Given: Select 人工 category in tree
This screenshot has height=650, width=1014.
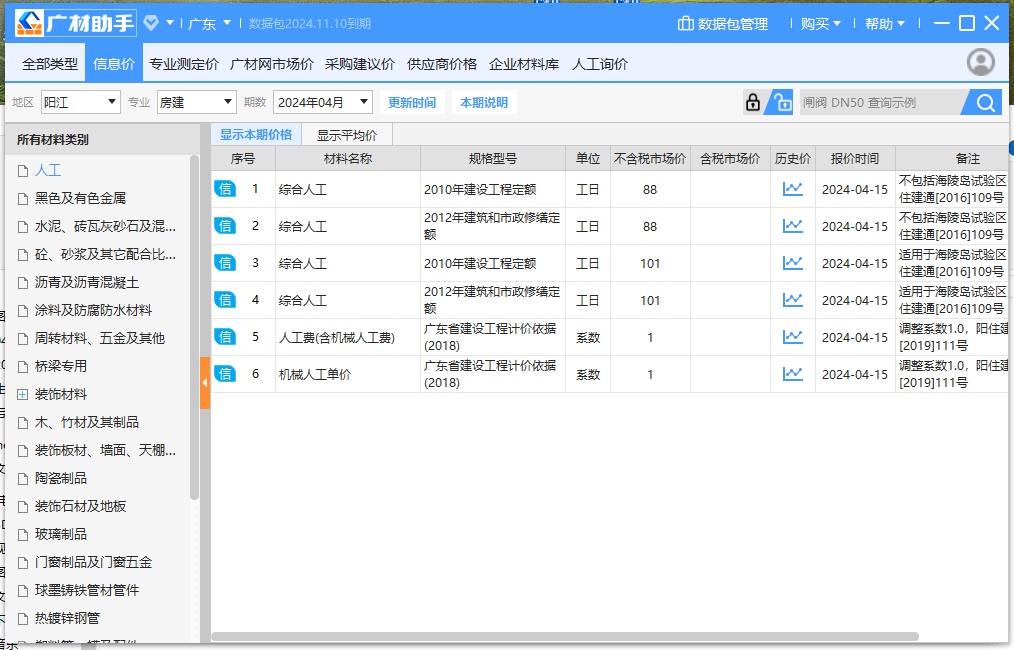Looking at the screenshot, I should [48, 170].
